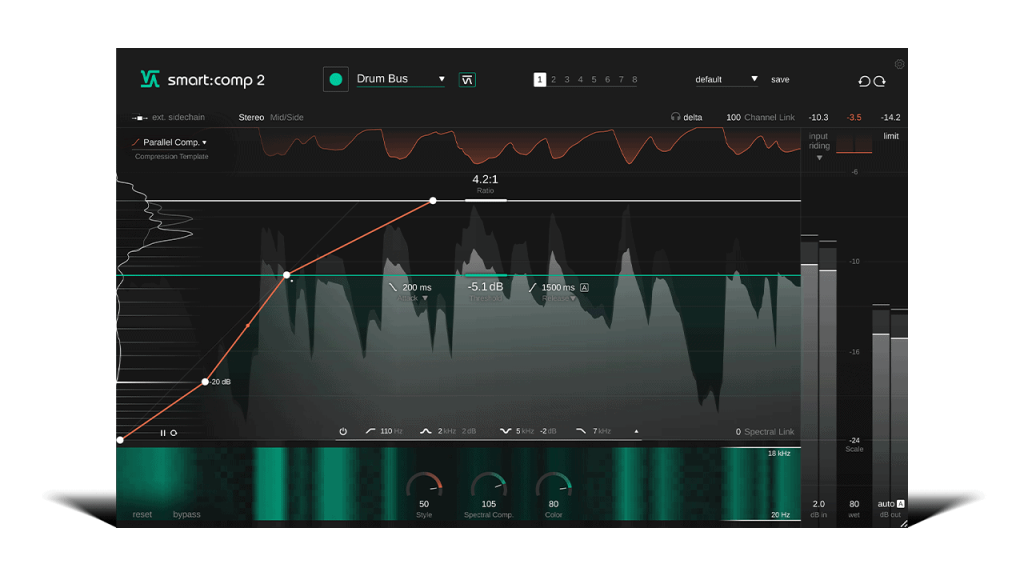Screen dimensions: 1024x576
Task: Open the Drum Bus profile dropdown
Action: click(400, 79)
